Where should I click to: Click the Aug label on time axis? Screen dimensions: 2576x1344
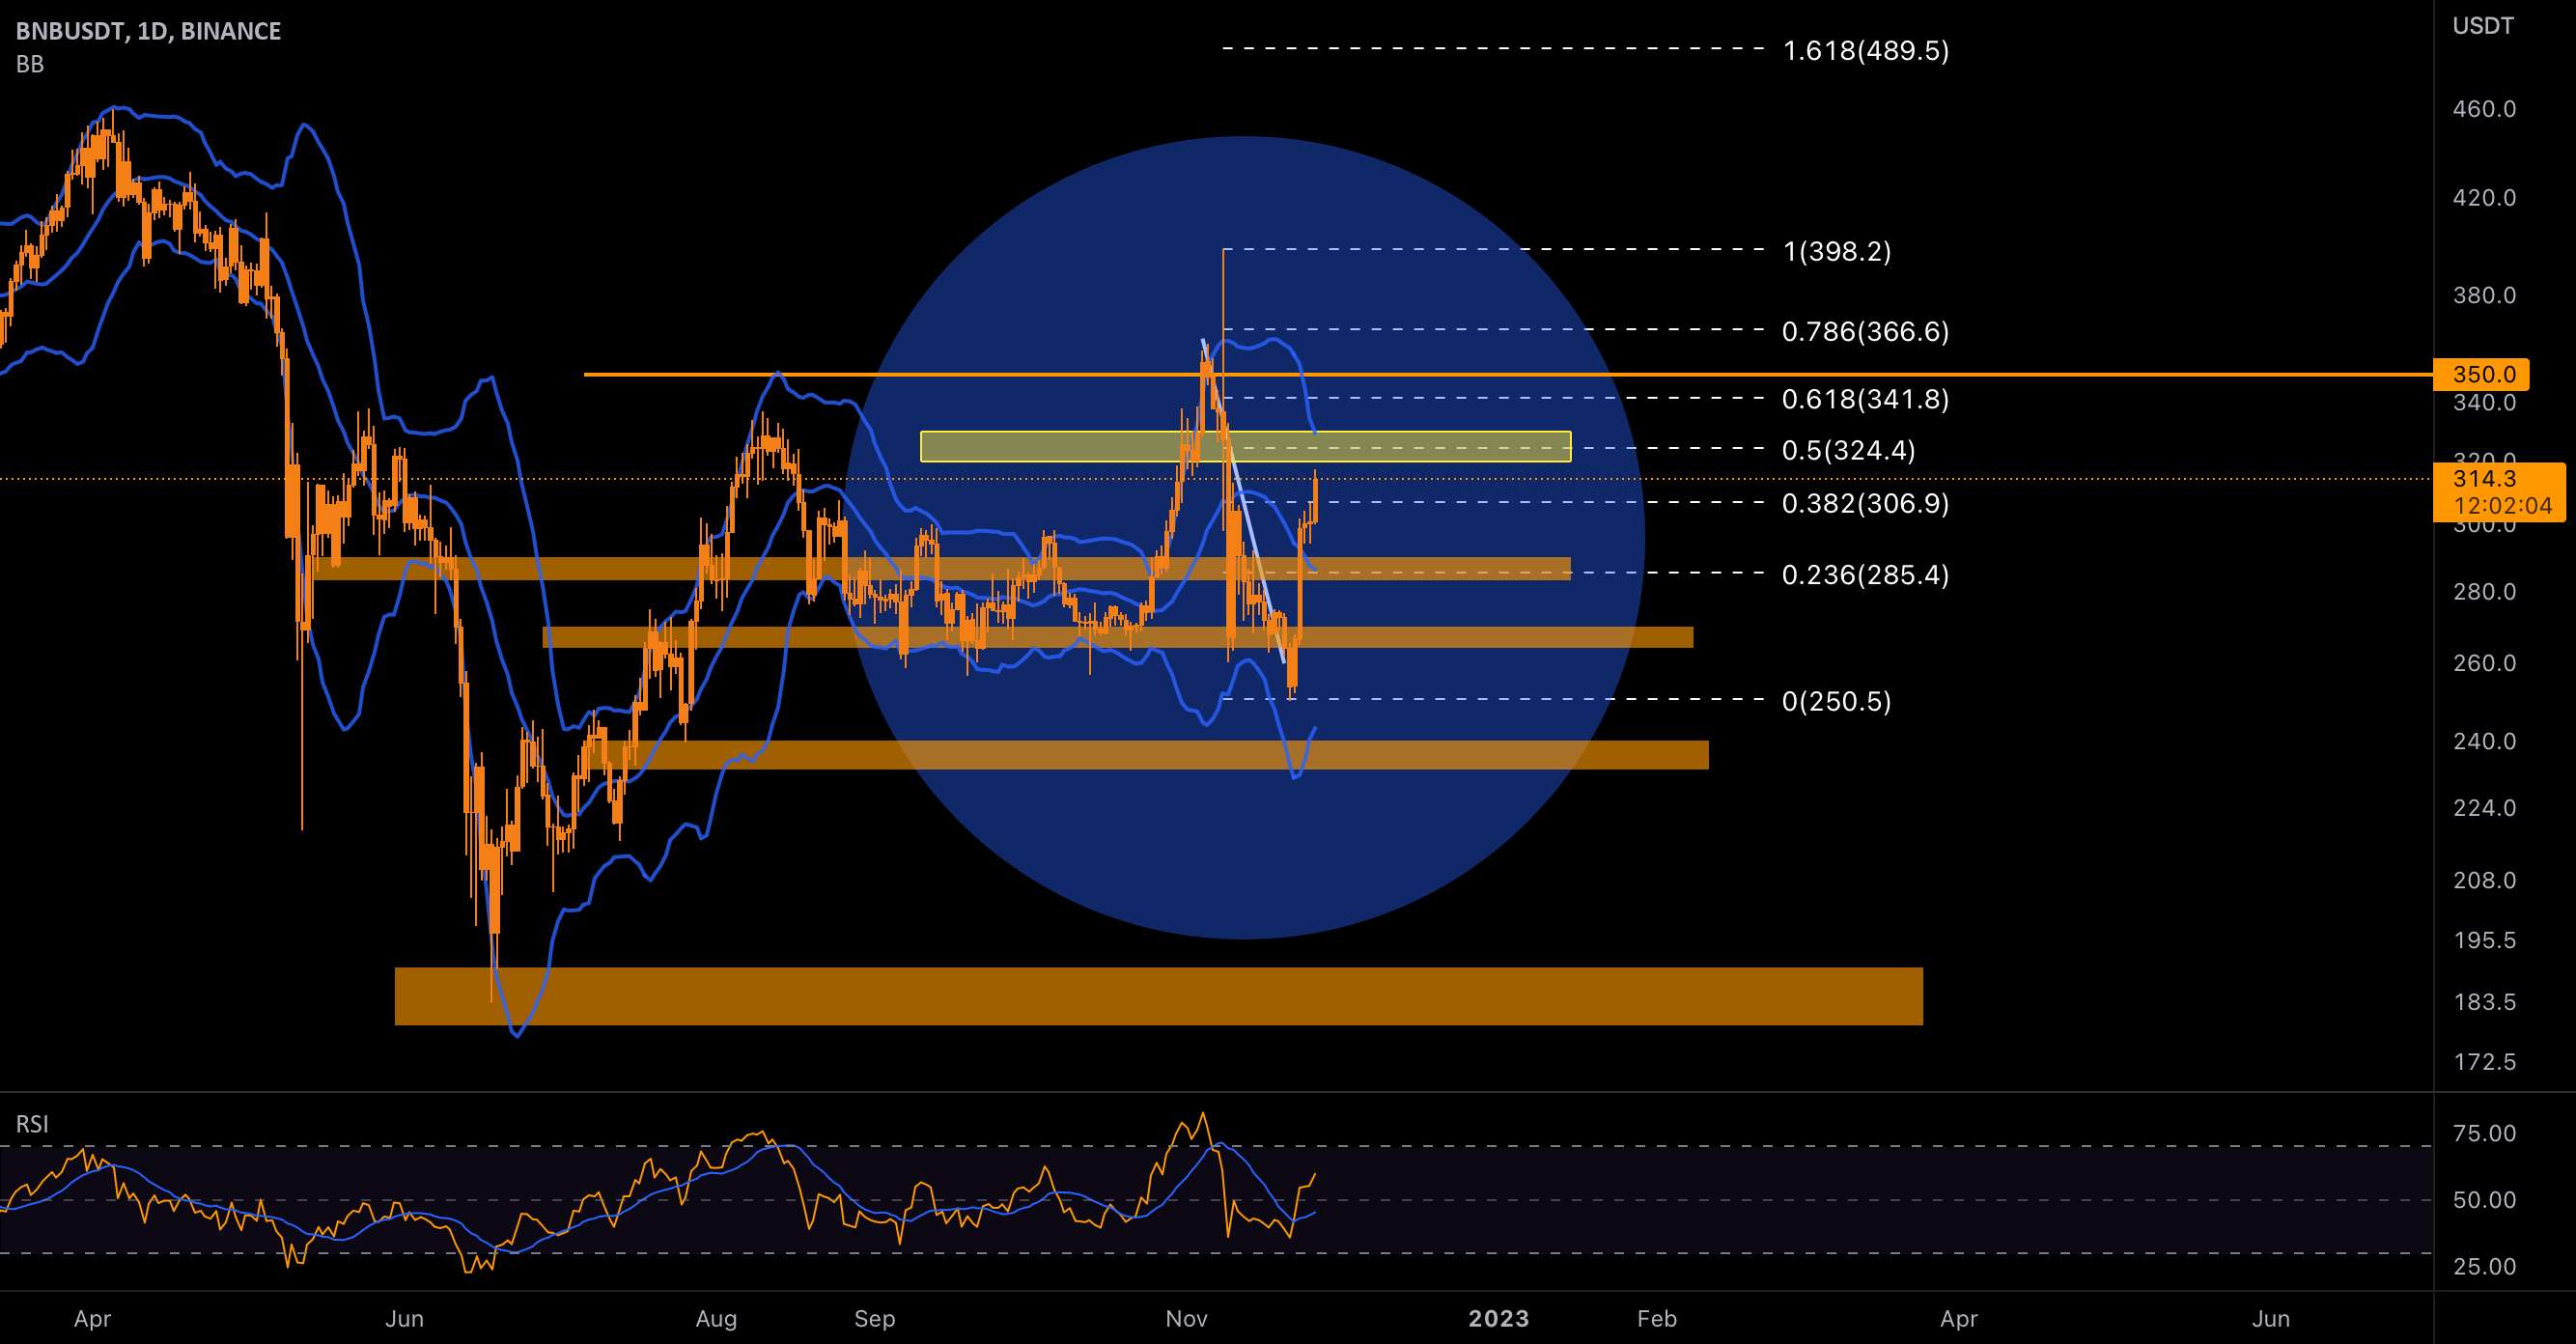pyautogui.click(x=716, y=1319)
